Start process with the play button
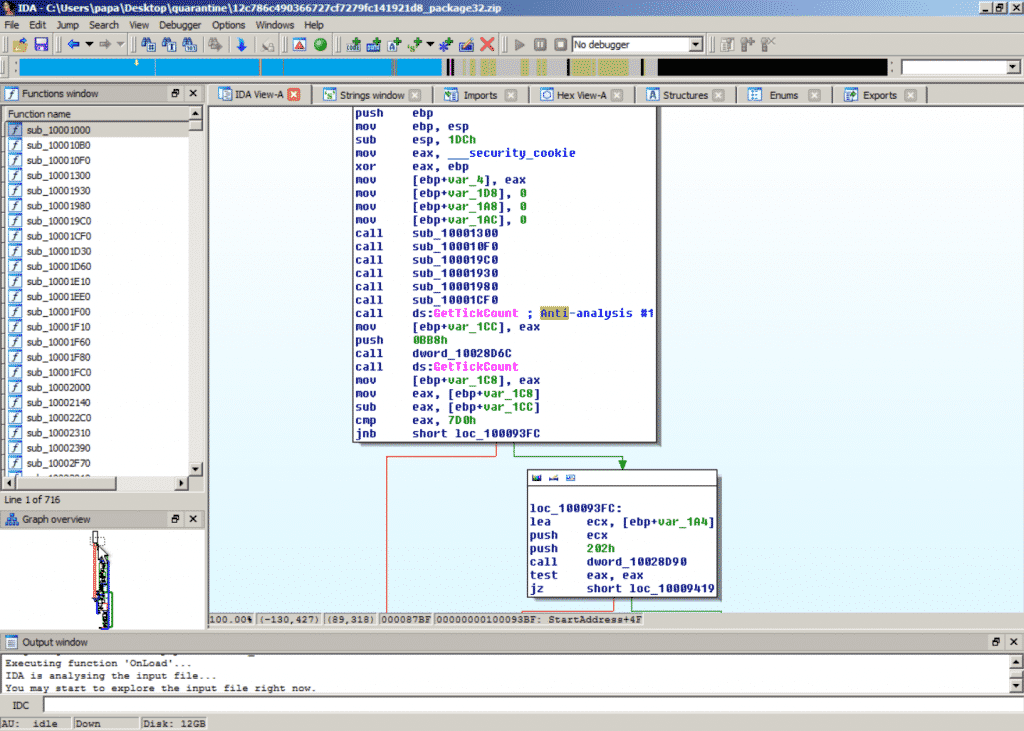The height and width of the screenshot is (731, 1024). [520, 44]
